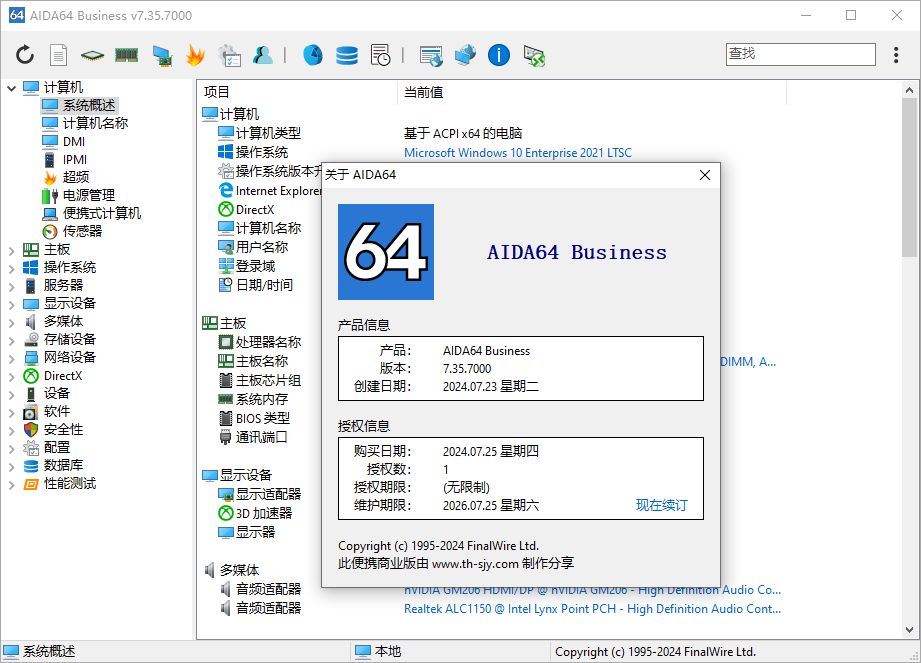Image resolution: width=921 pixels, height=663 pixels.
Task: Open the Microsoft Windows 10 Enterprise link
Action: 517,153
